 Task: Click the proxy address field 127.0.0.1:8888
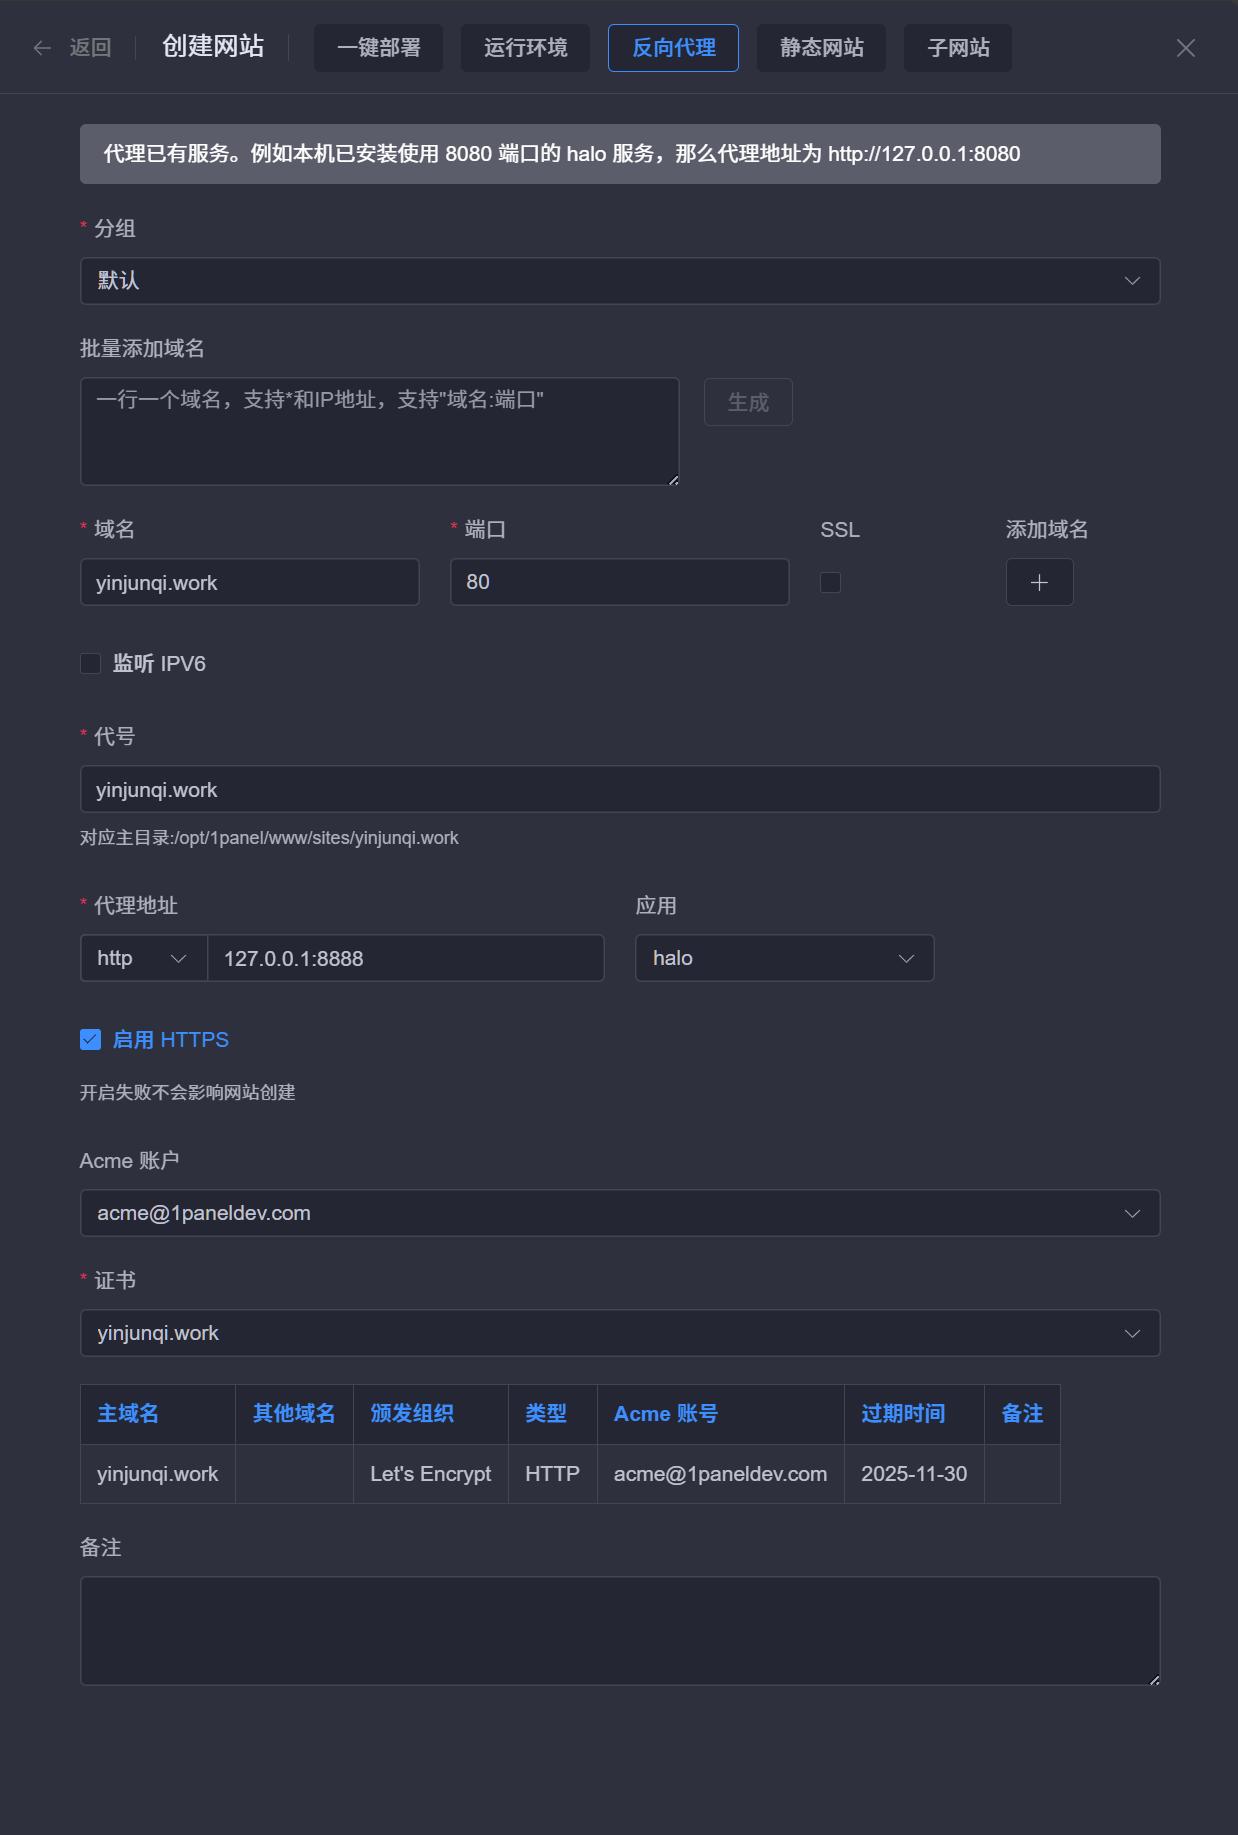tap(406, 958)
